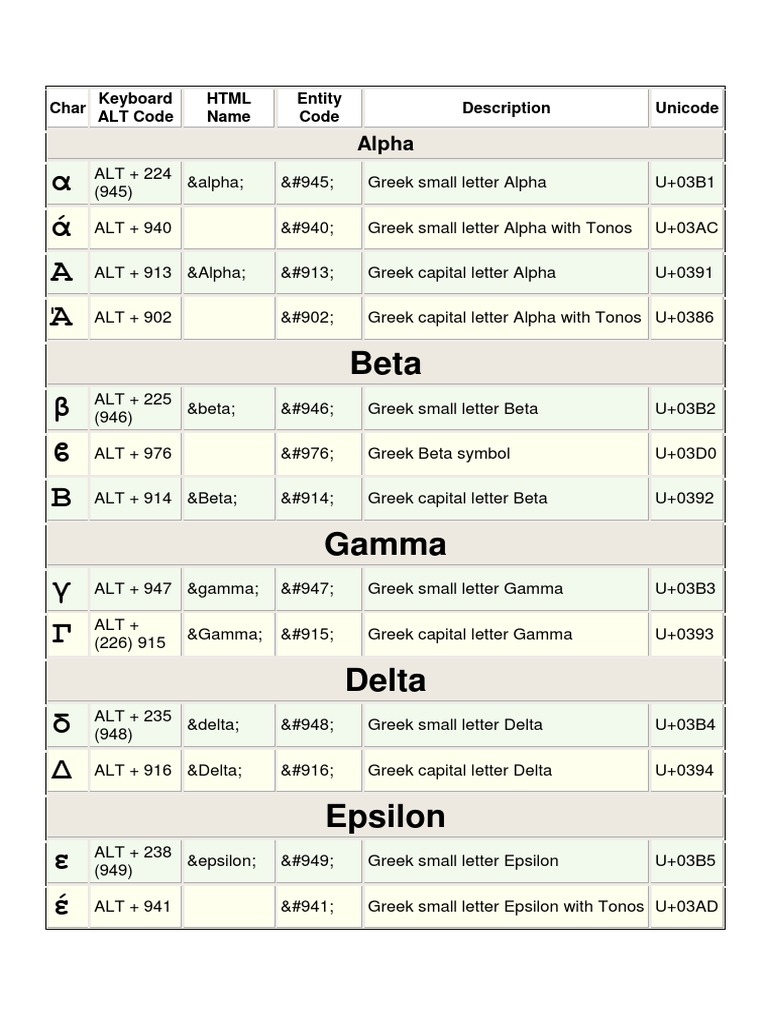Click the small alpha character glyph
This screenshot has width=768, height=1024.
[62, 183]
